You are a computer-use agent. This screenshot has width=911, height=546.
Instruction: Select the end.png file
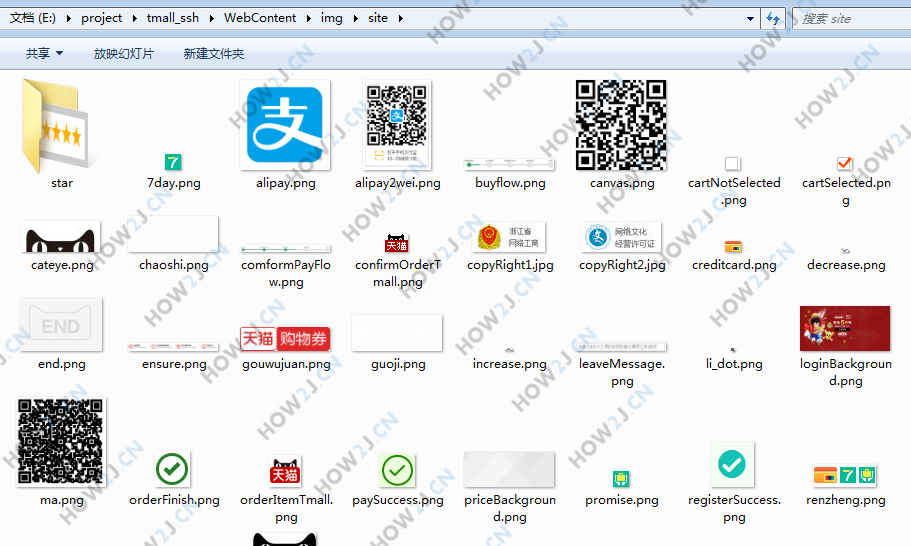[61, 325]
